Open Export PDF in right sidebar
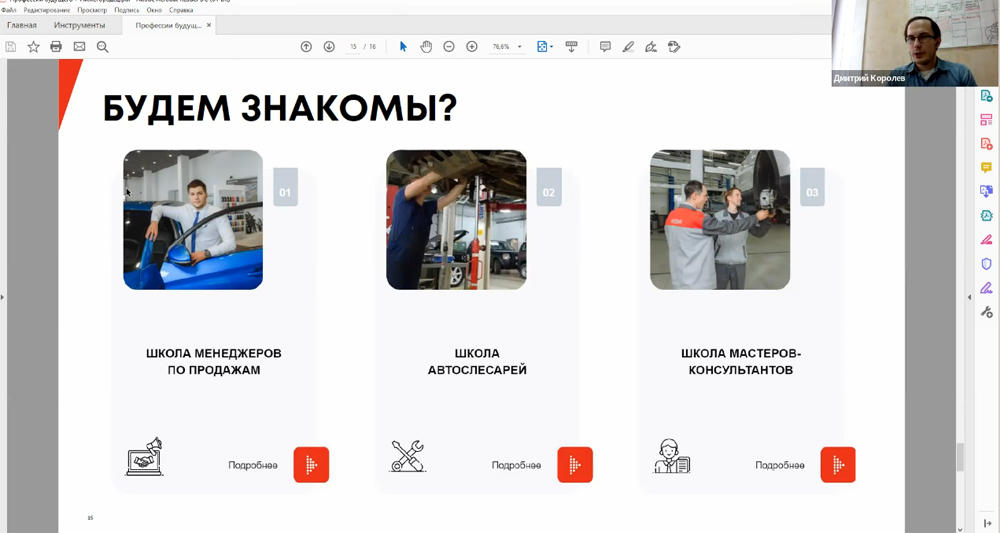1000x533 pixels. point(986,96)
